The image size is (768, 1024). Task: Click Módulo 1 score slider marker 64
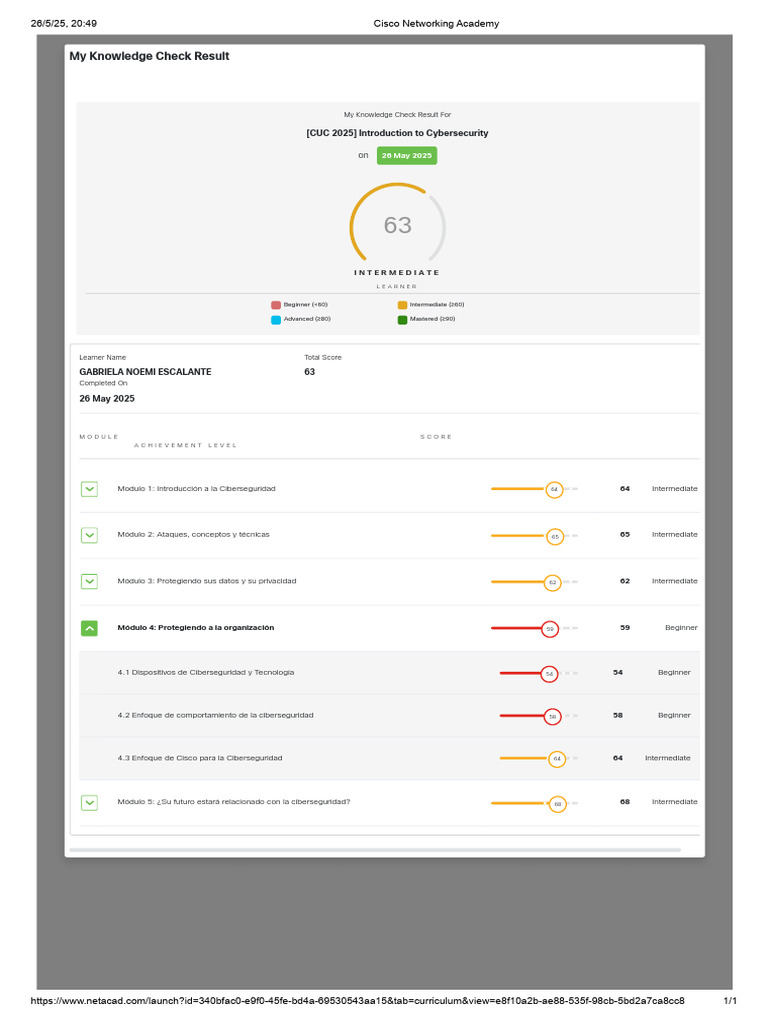(x=554, y=489)
